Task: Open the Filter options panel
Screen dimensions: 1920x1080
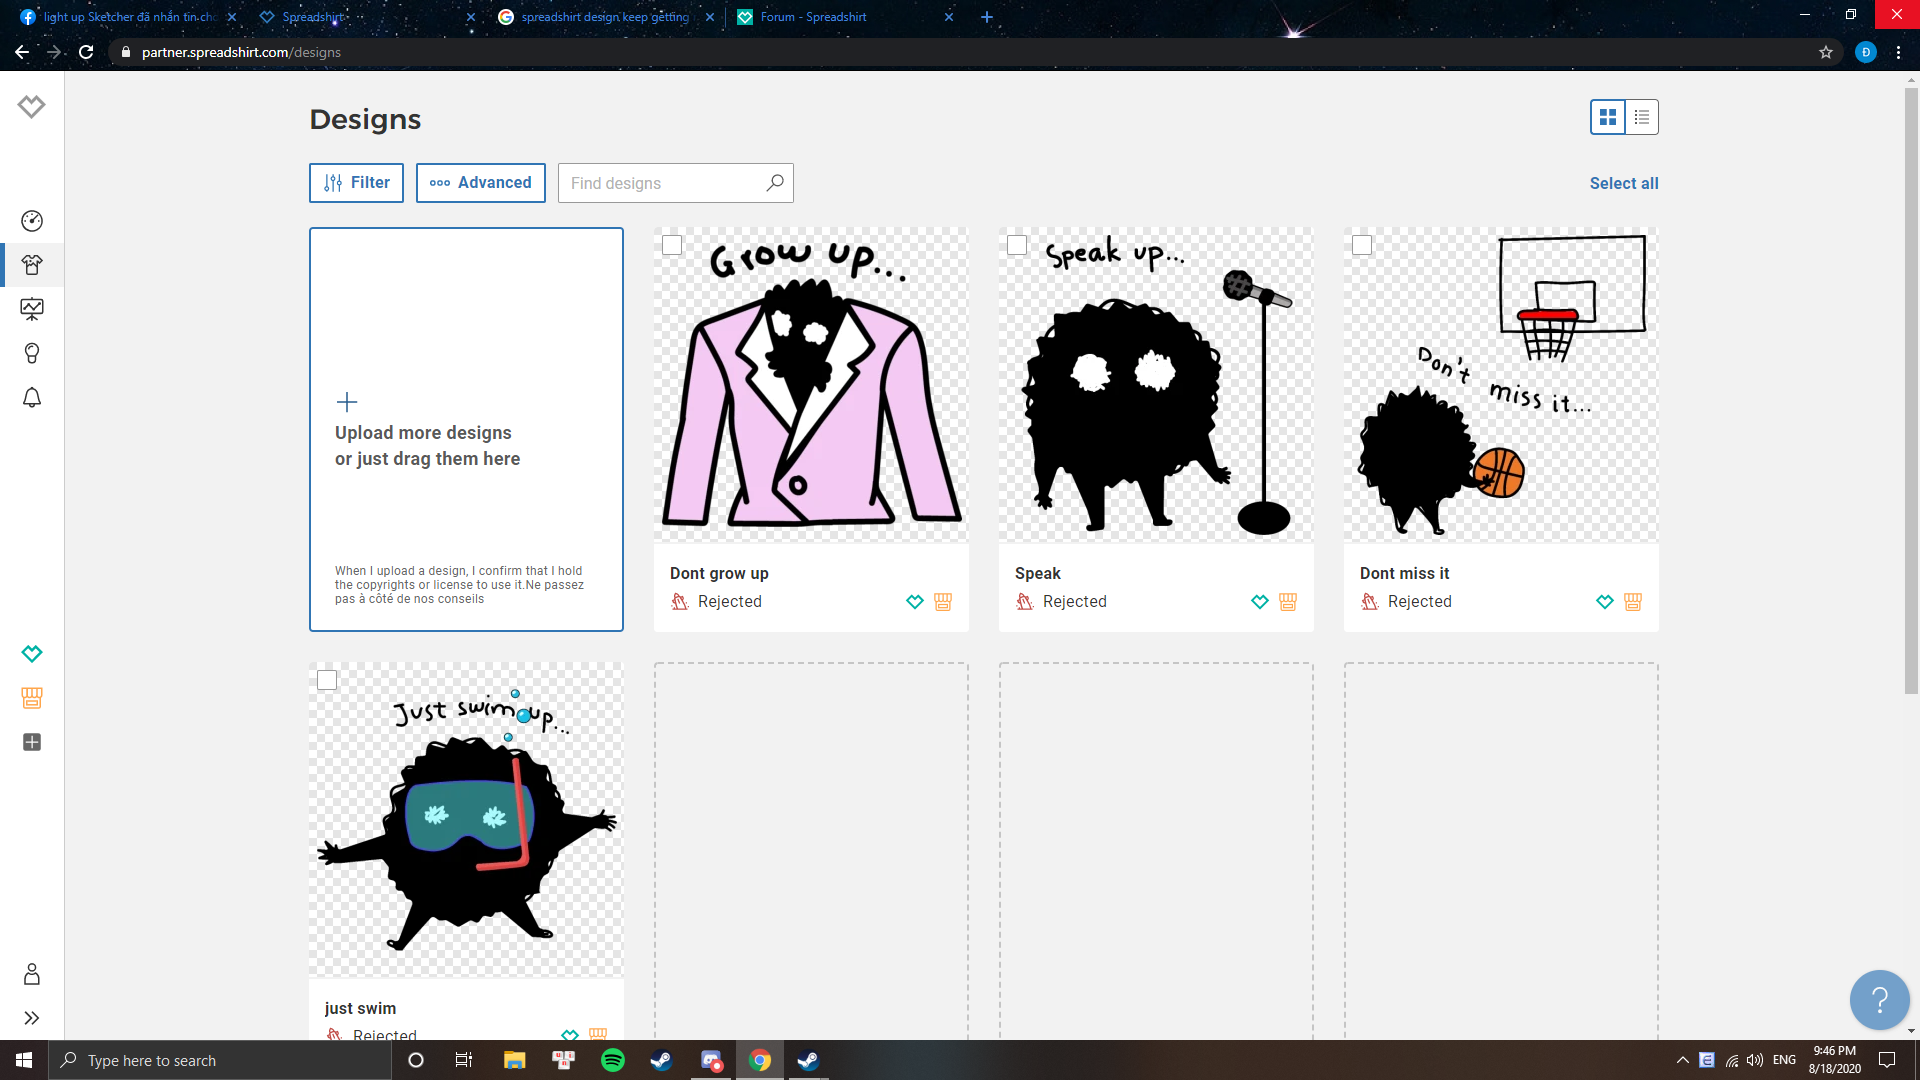Action: tap(356, 183)
